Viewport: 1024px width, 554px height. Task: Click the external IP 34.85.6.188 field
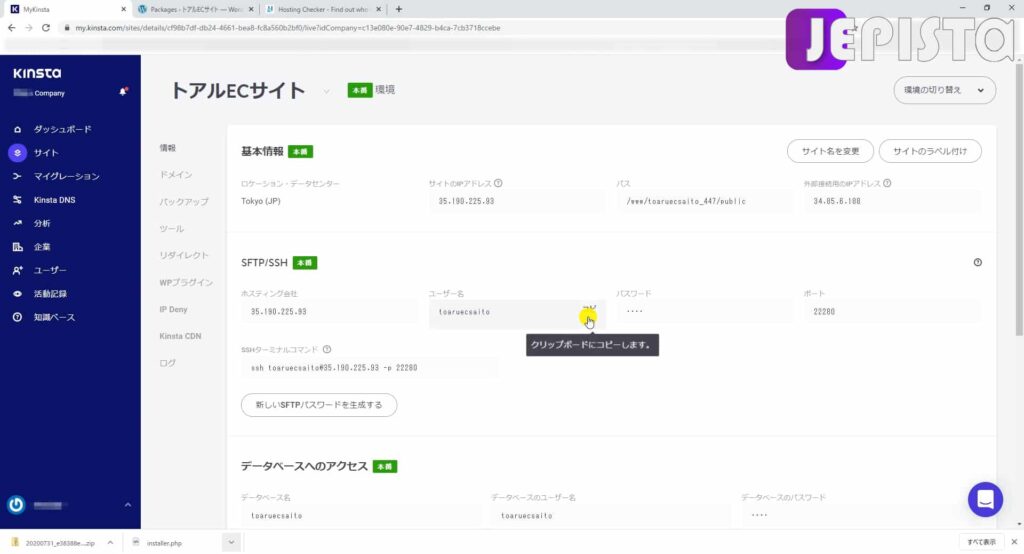pyautogui.click(x=891, y=201)
